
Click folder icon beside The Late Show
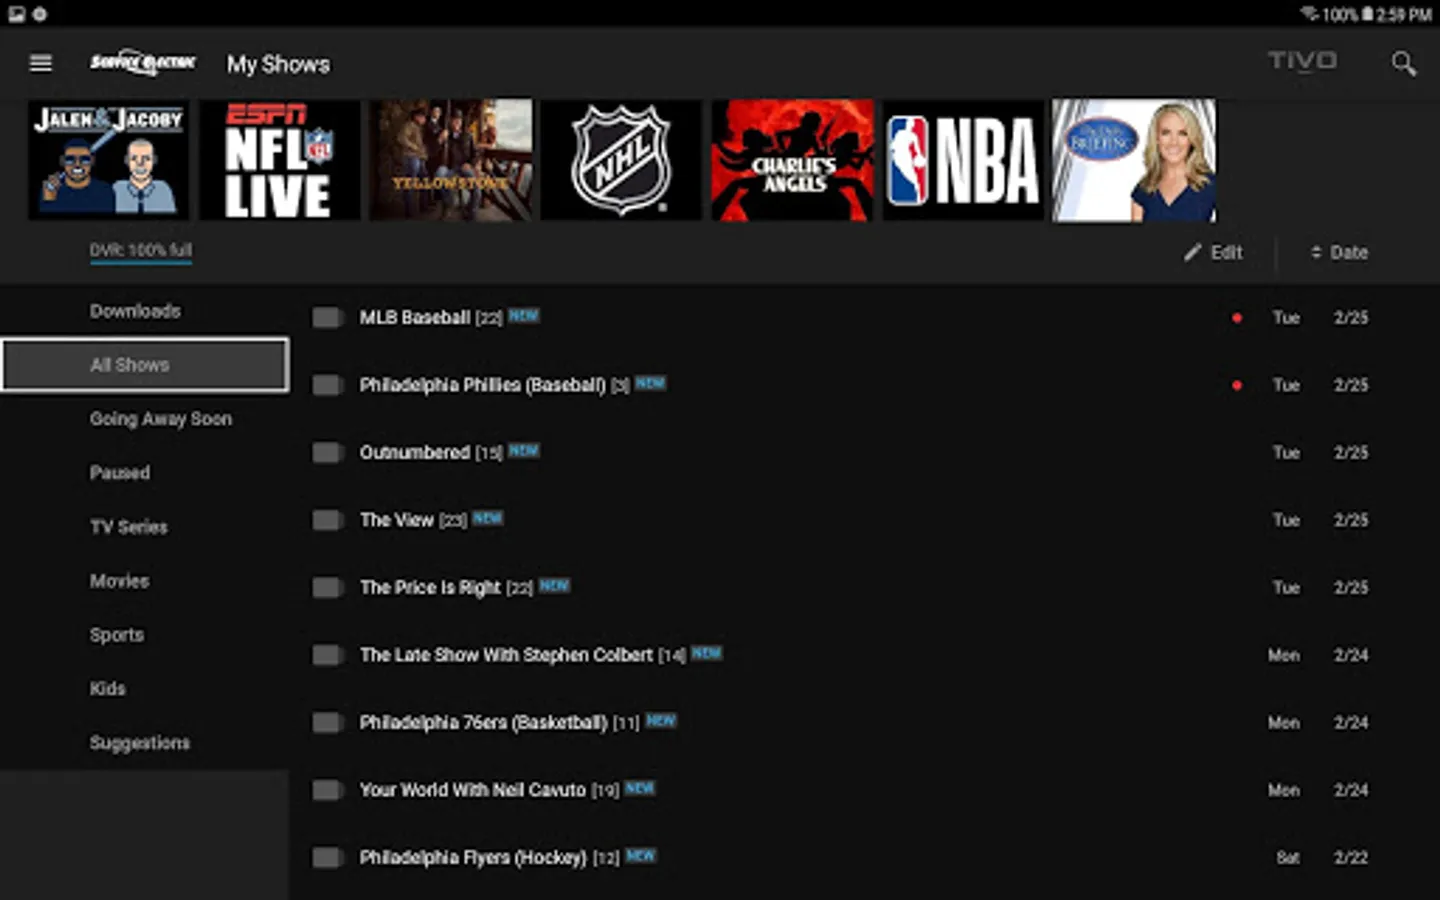tap(327, 655)
